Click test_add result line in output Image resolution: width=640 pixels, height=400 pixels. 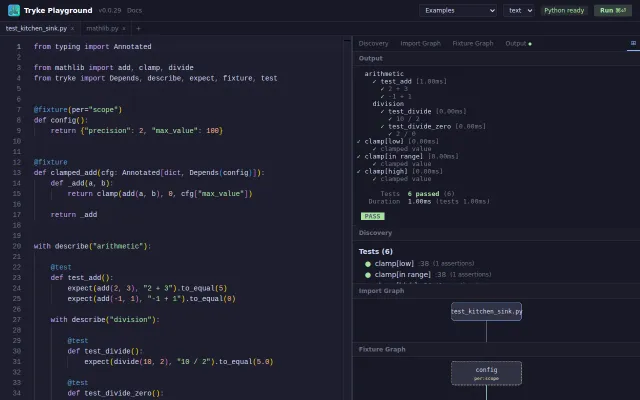409,82
